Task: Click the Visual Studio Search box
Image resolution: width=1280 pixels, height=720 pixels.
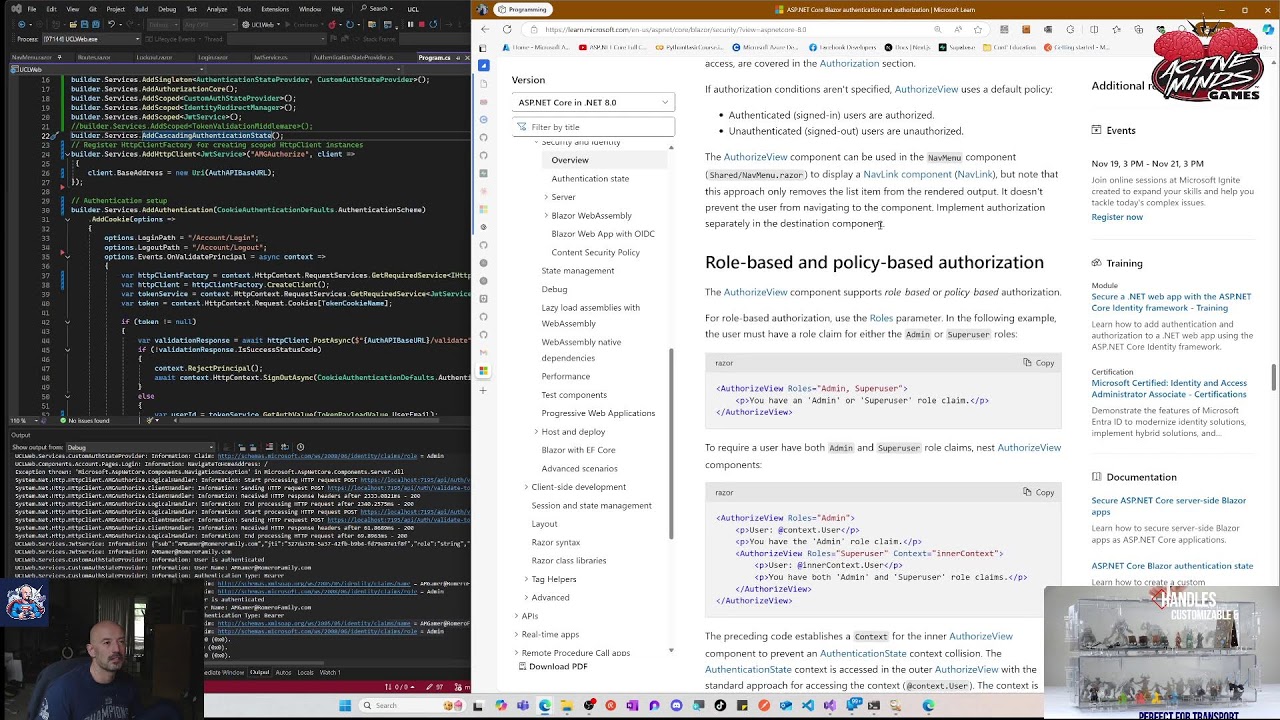Action: point(376,9)
